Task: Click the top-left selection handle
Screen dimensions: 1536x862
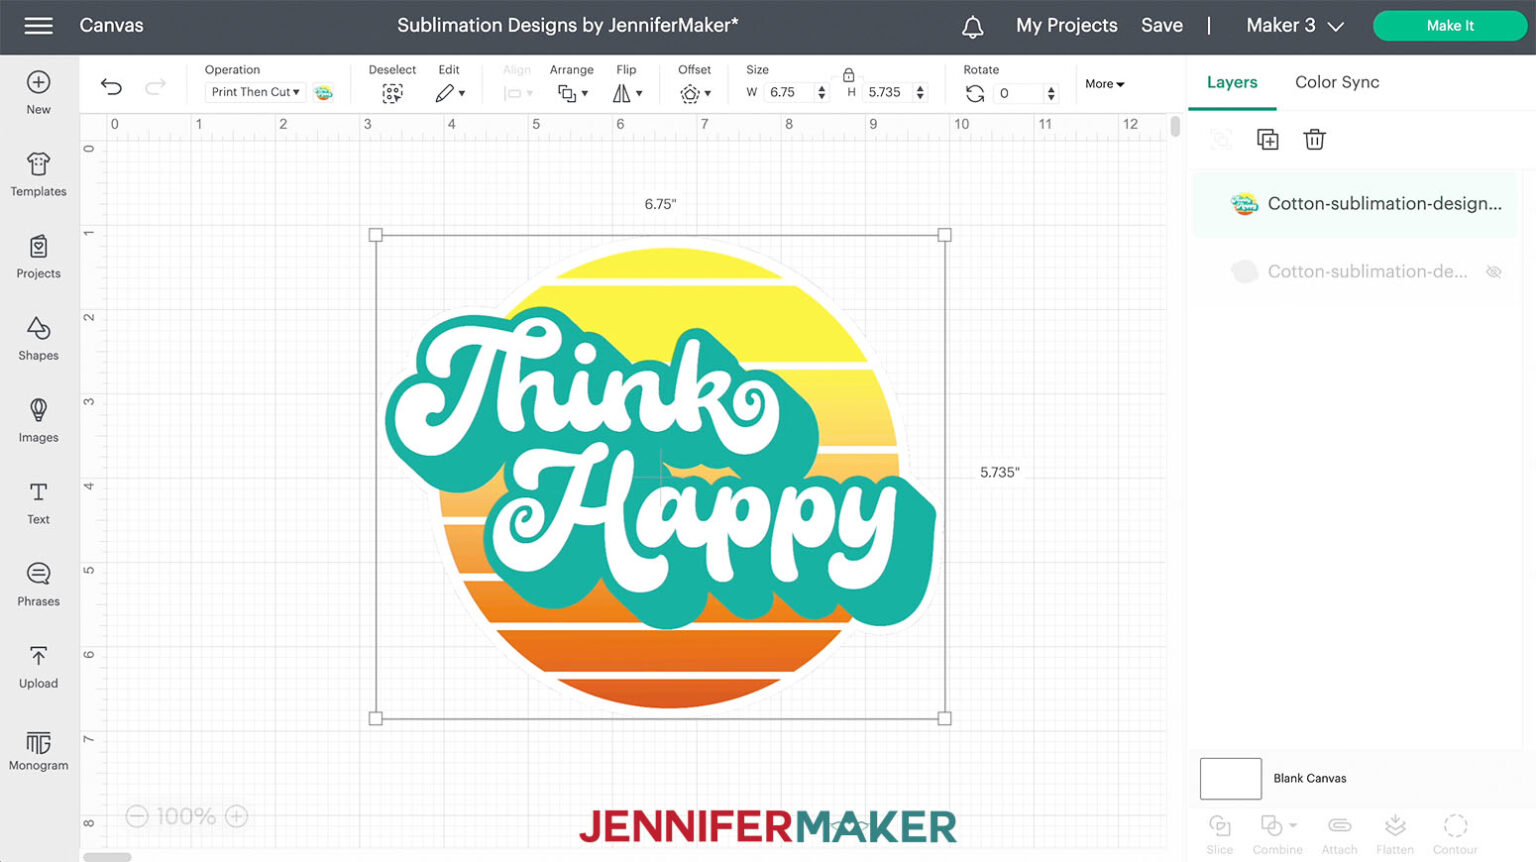Action: (376, 235)
